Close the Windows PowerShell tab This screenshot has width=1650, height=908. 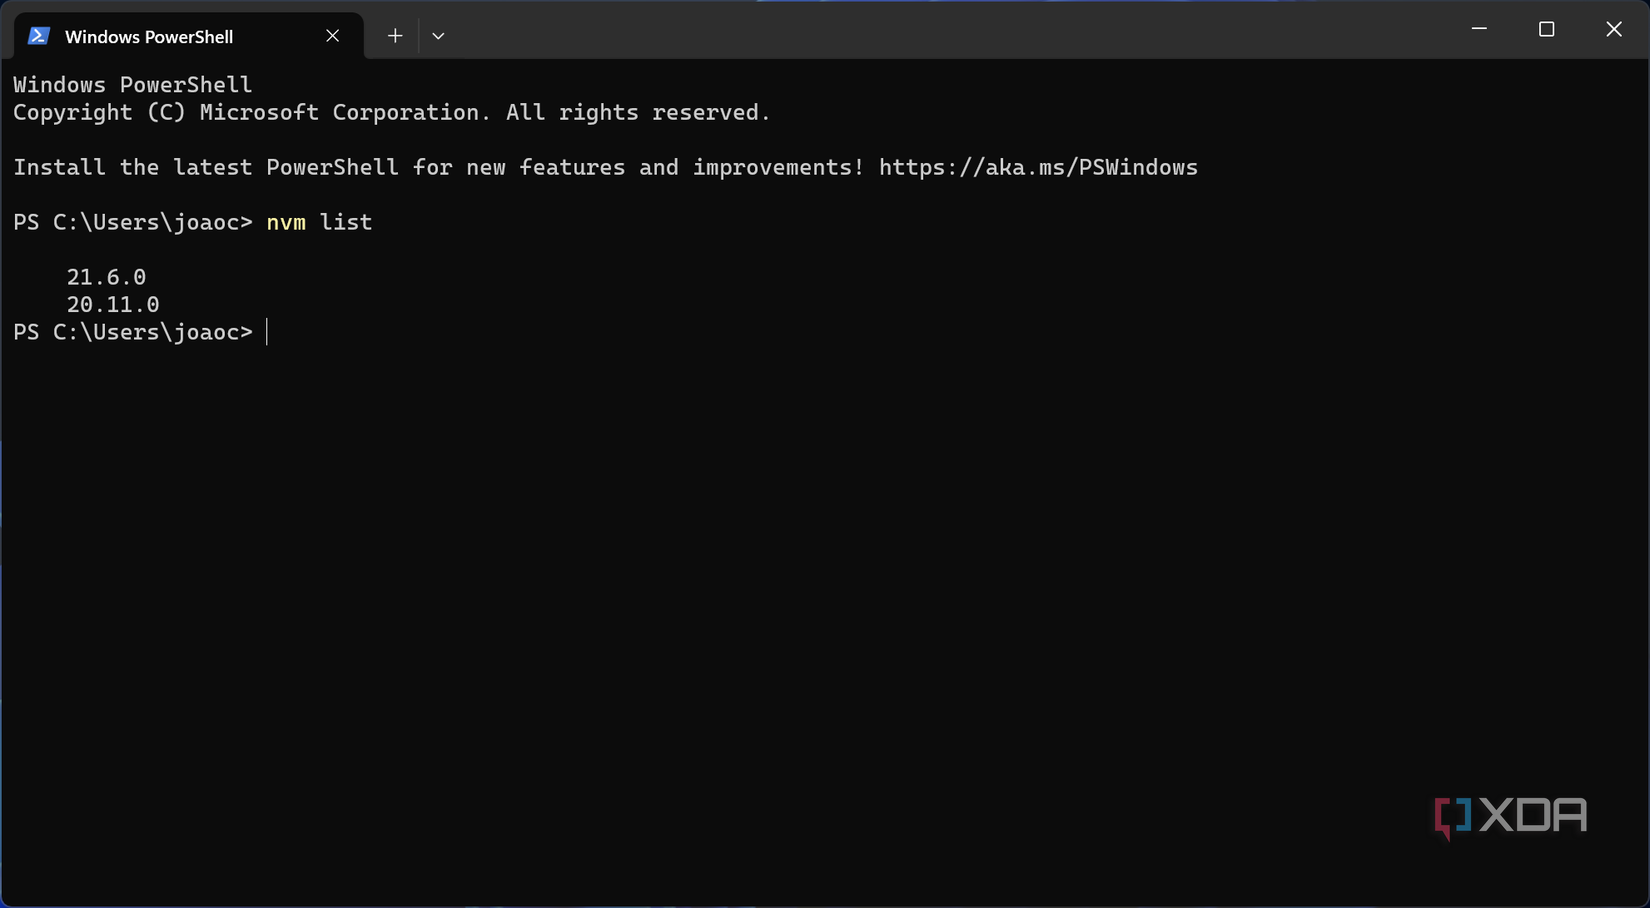point(332,35)
